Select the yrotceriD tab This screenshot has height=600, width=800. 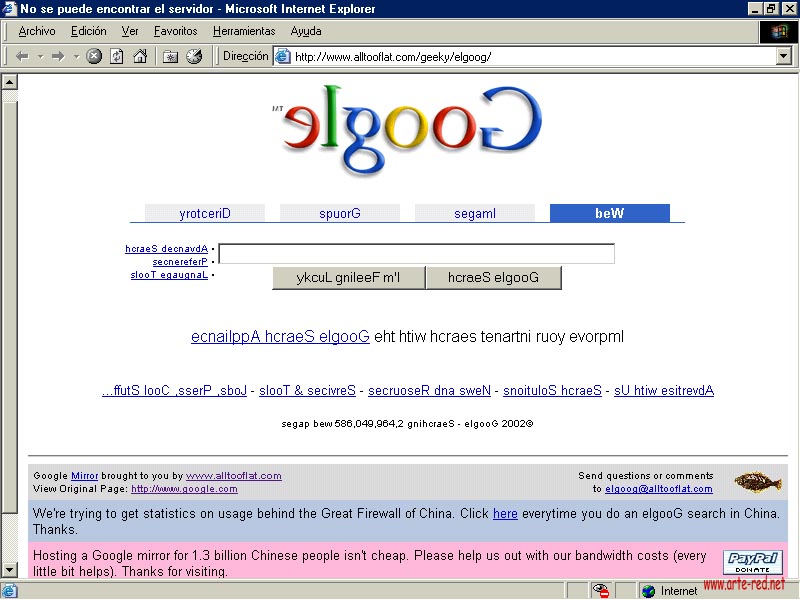tap(205, 213)
